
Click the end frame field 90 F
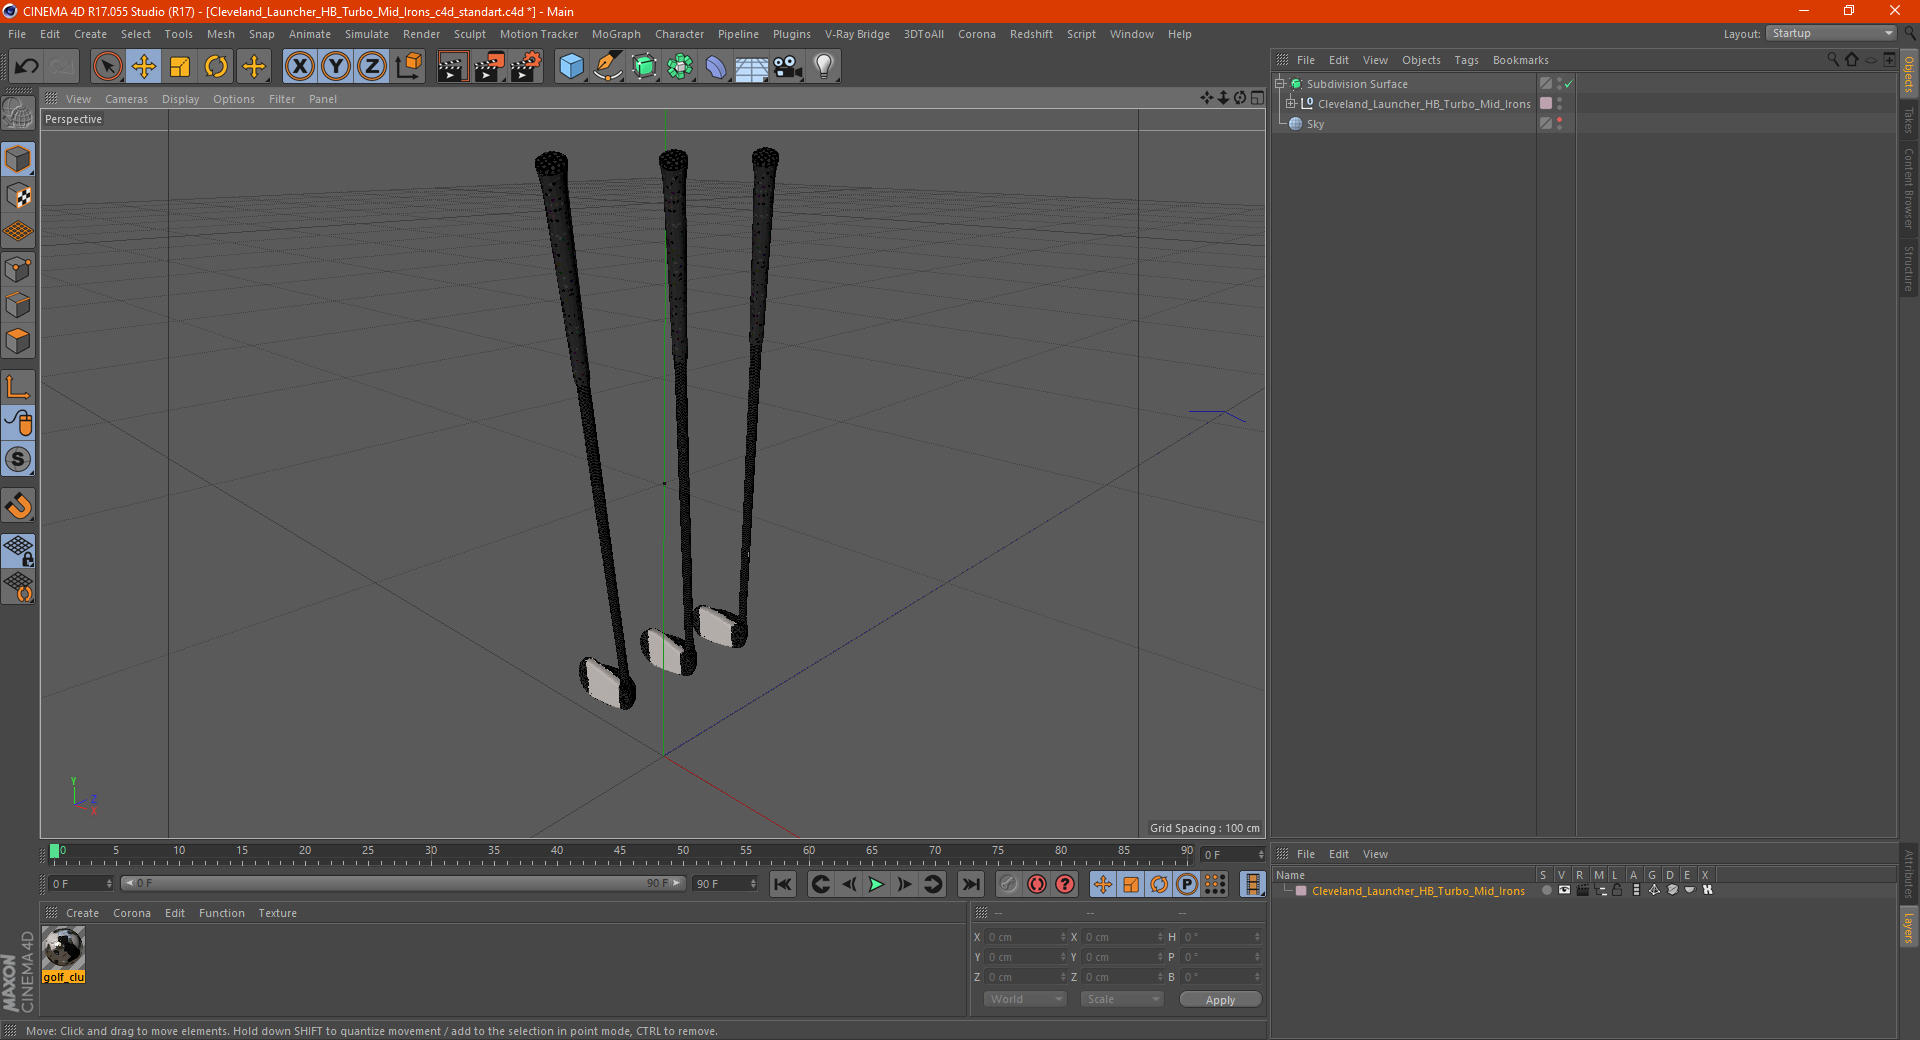725,884
